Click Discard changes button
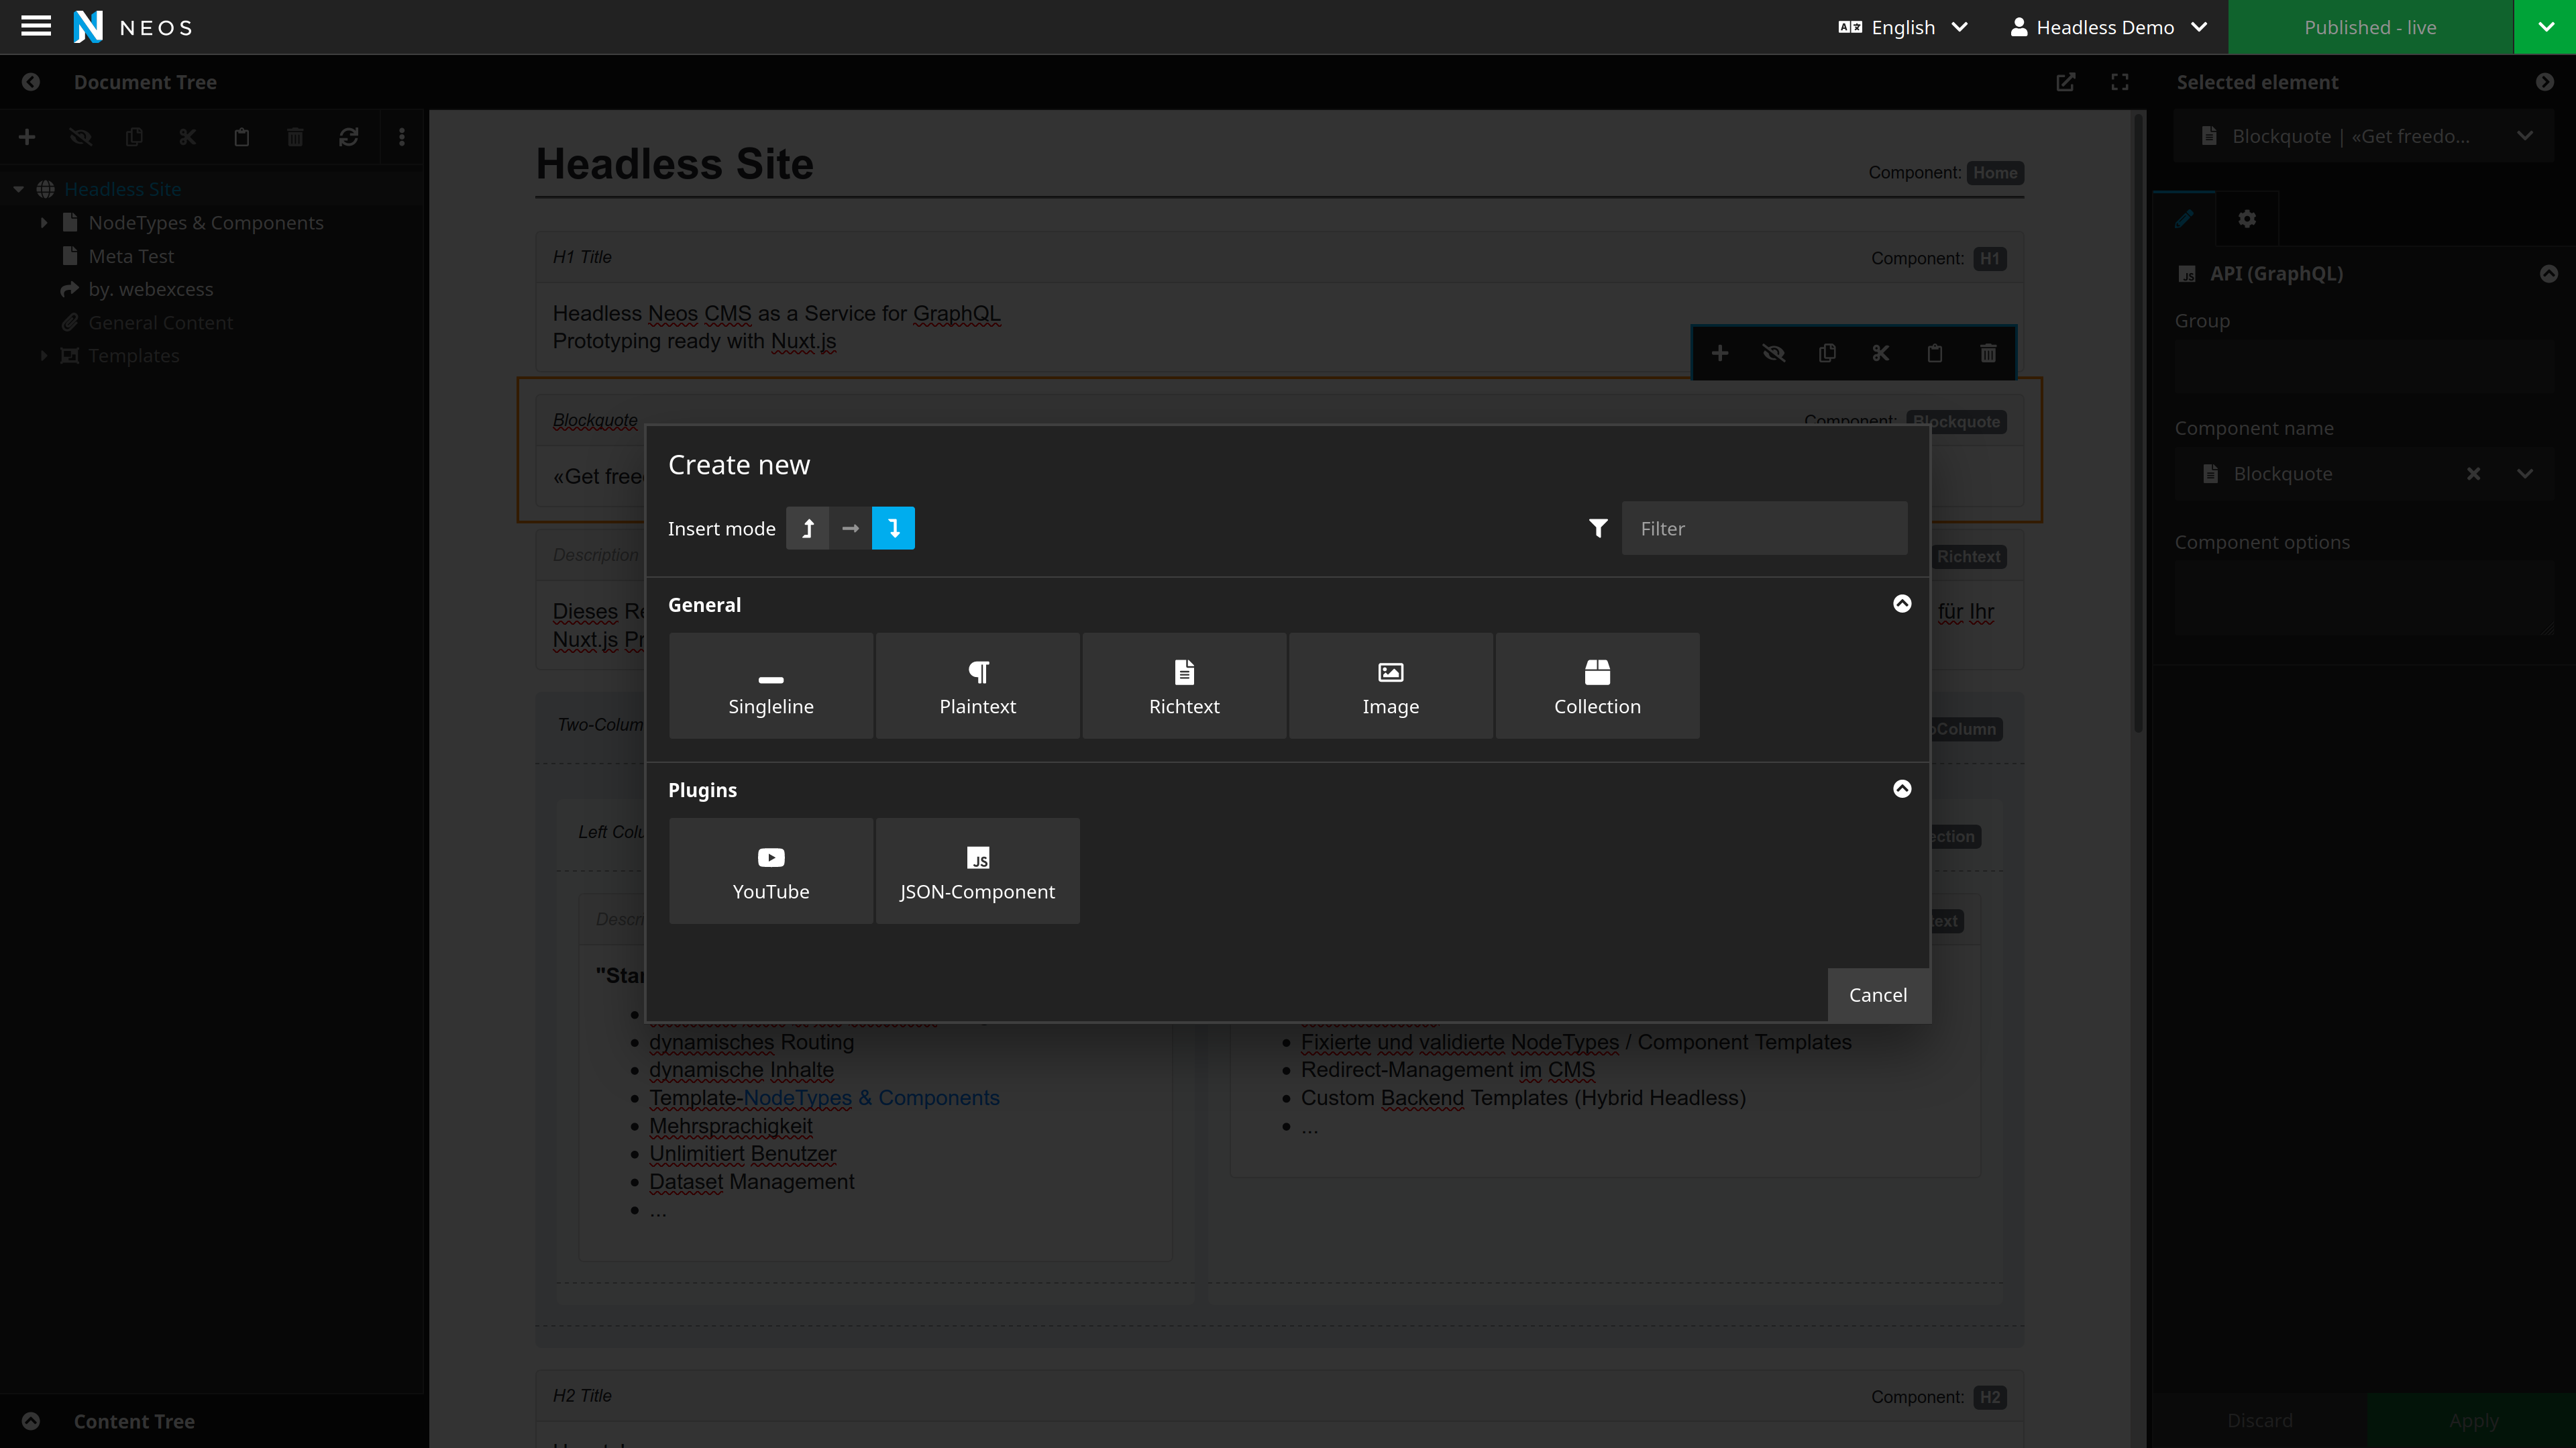2576x1448 pixels. tap(2259, 1420)
